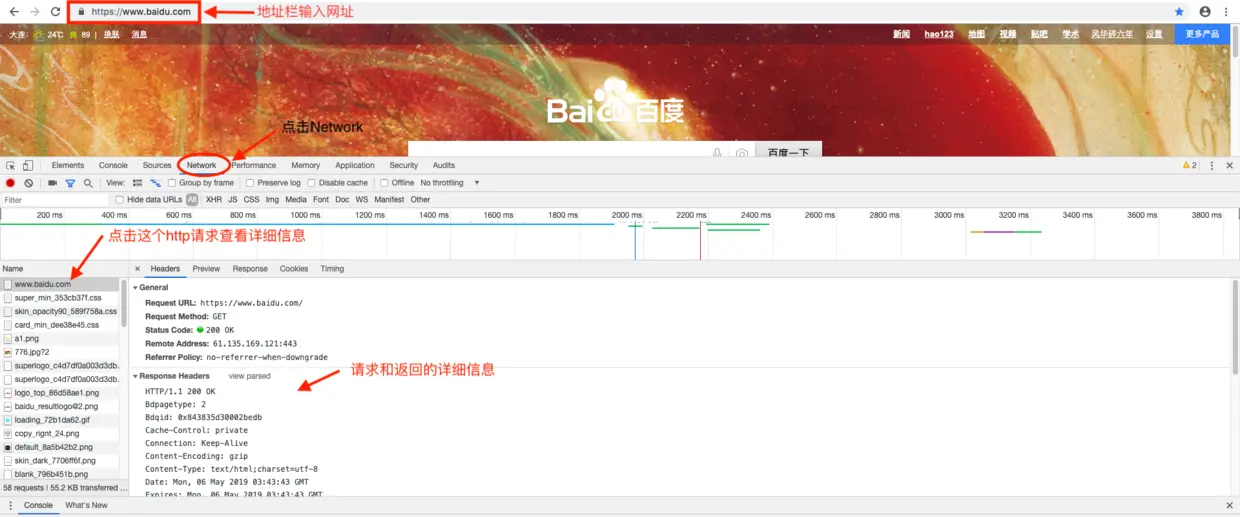This screenshot has width=1240, height=517.
Task: Close request details panel
Action: [137, 269]
